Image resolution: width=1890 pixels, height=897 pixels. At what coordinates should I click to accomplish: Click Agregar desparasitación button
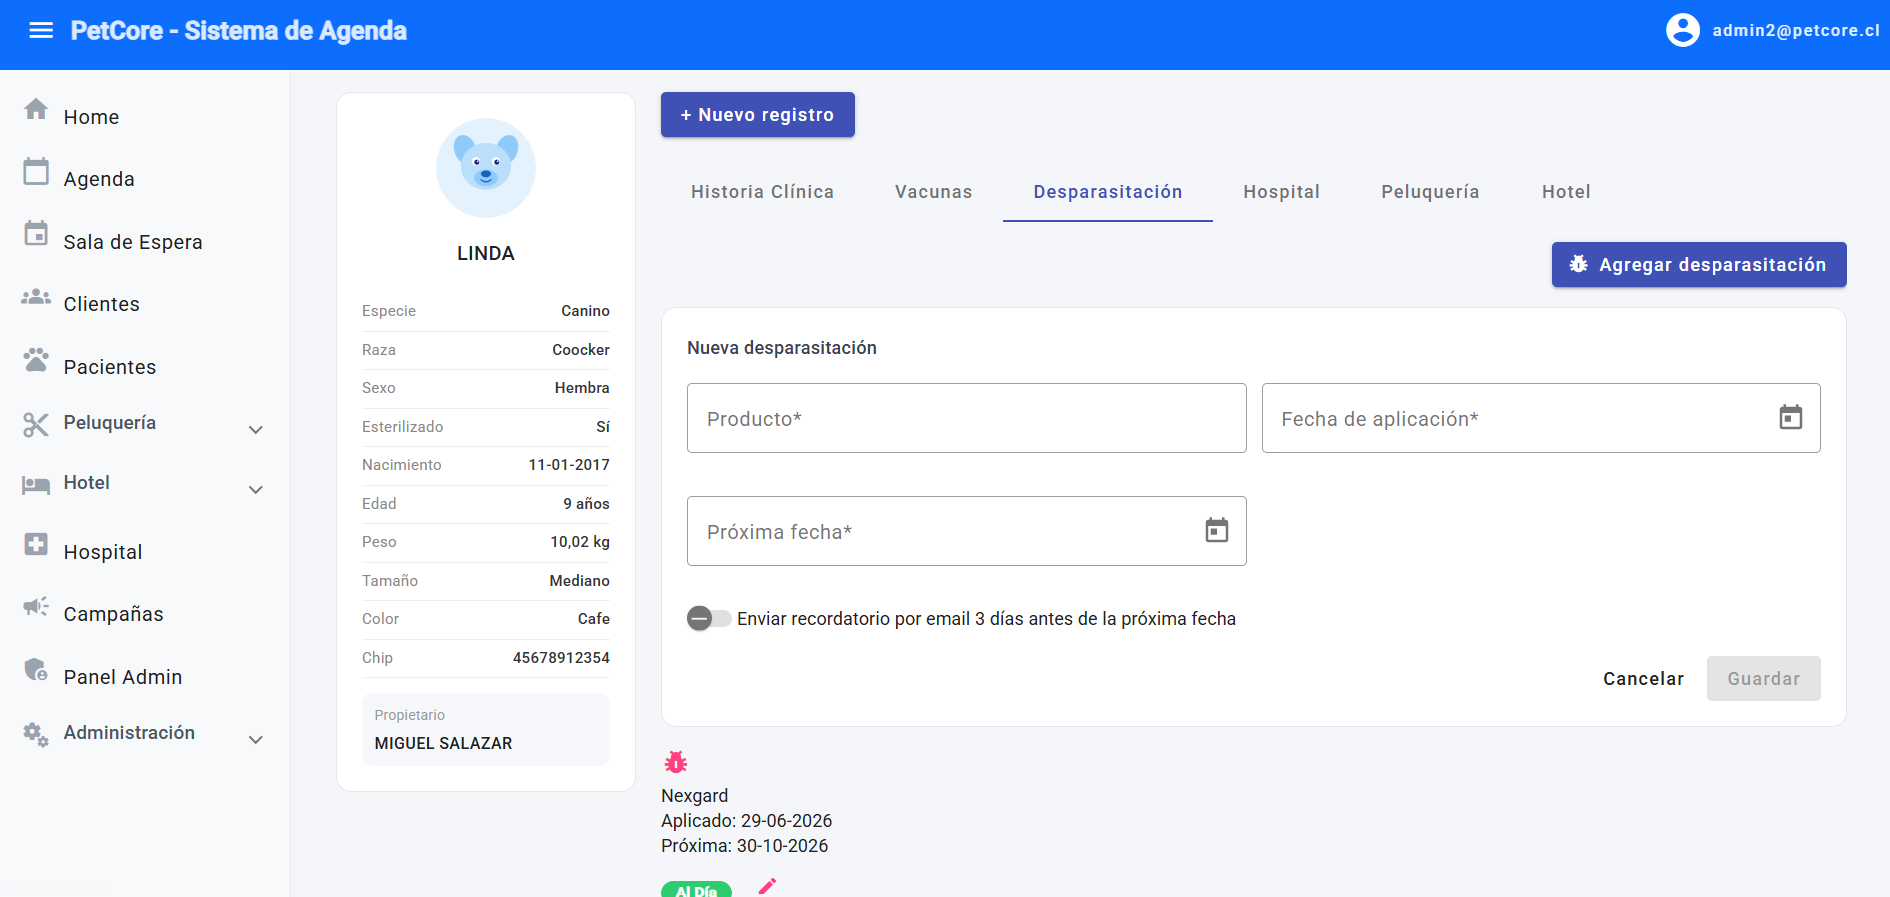(x=1699, y=265)
